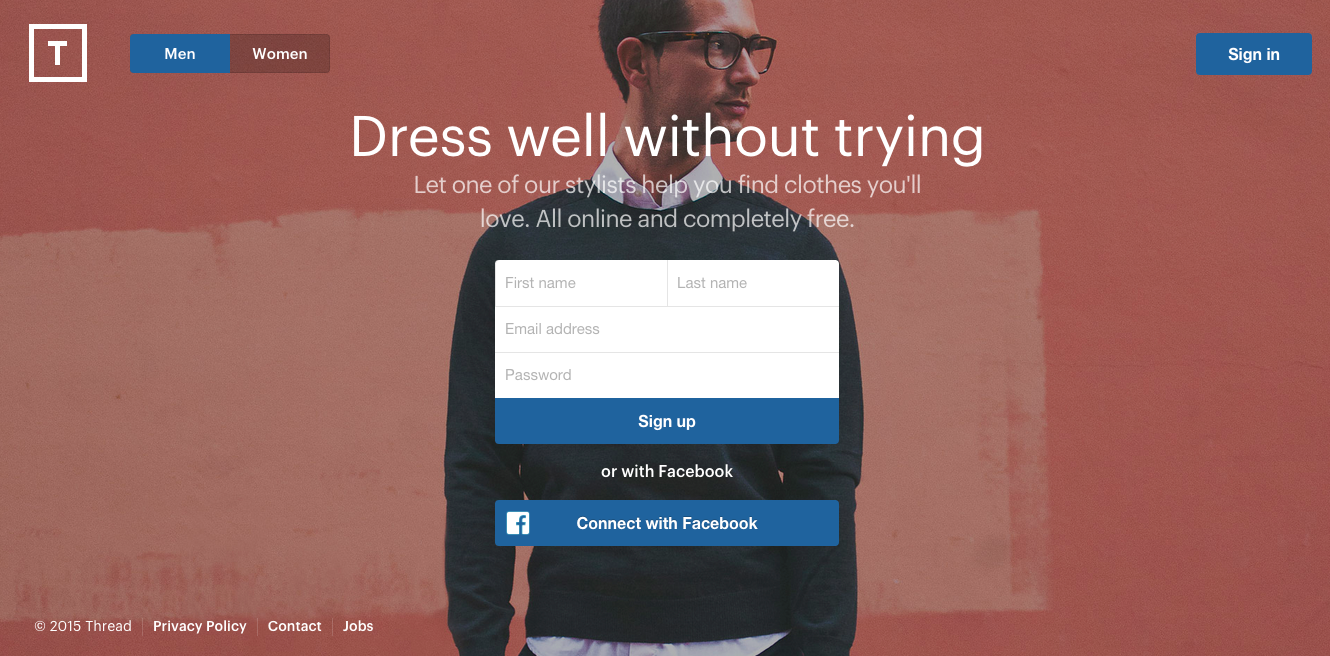
Task: Visit the Contact footer link
Action: pyautogui.click(x=295, y=626)
